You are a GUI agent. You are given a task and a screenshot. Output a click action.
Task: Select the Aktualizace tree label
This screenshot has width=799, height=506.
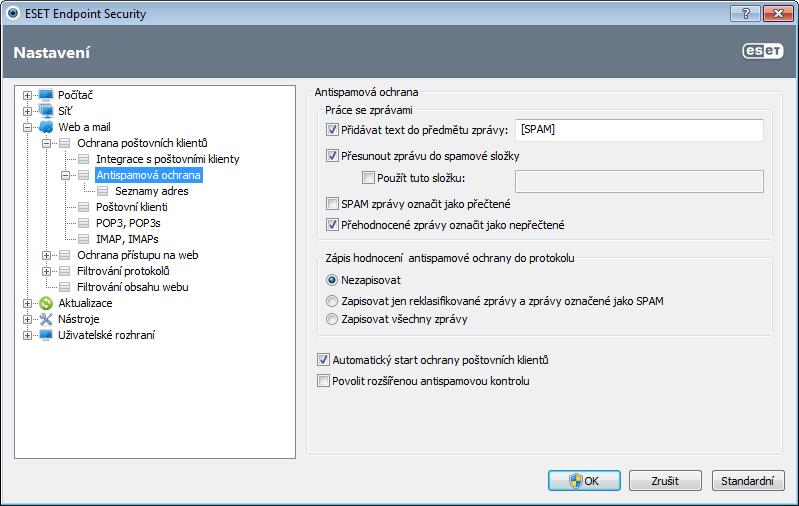pyautogui.click(x=85, y=303)
